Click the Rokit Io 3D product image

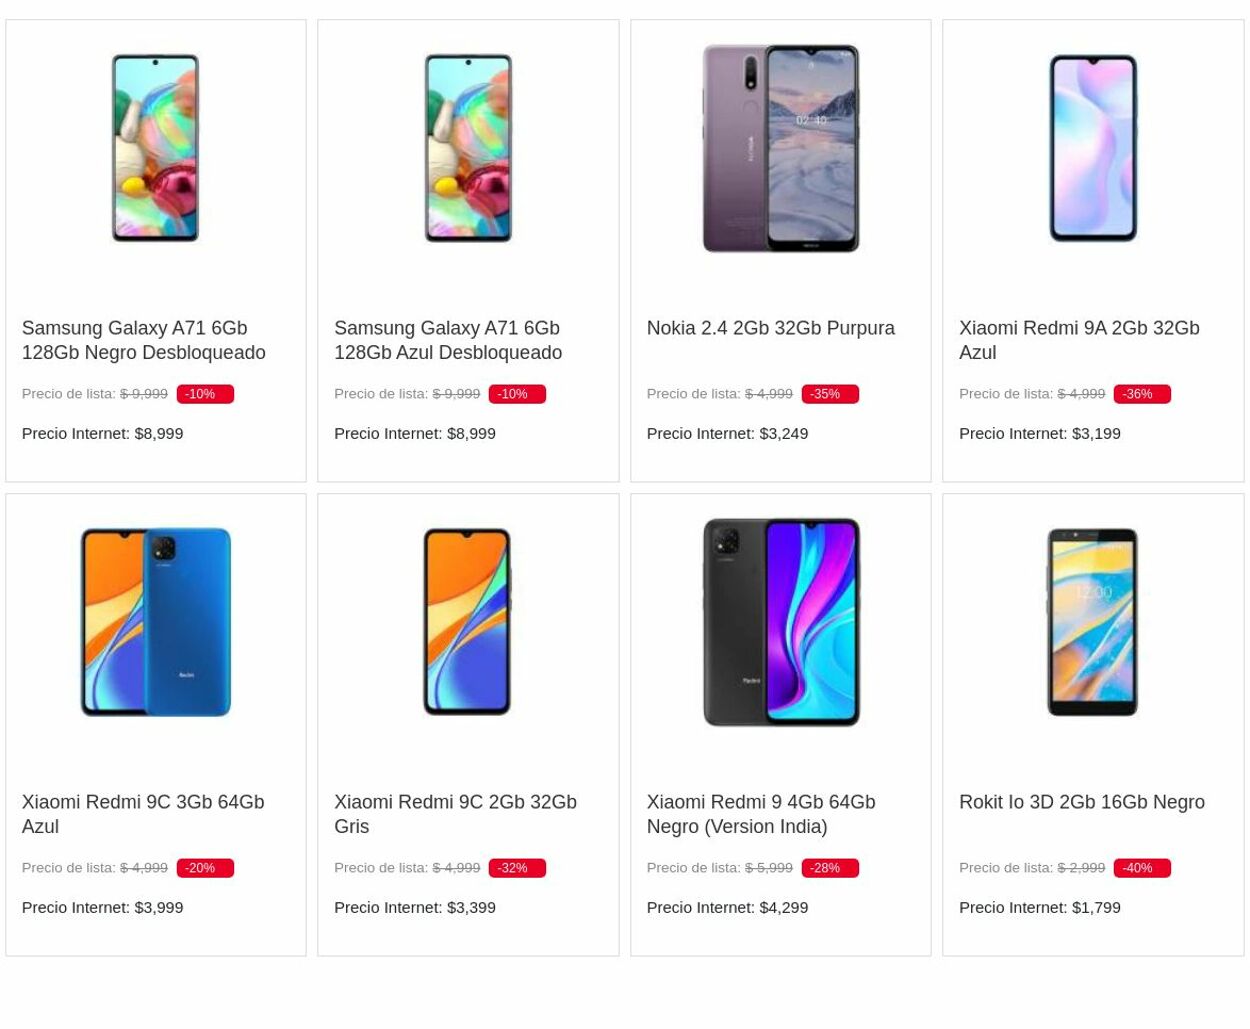coord(1092,621)
